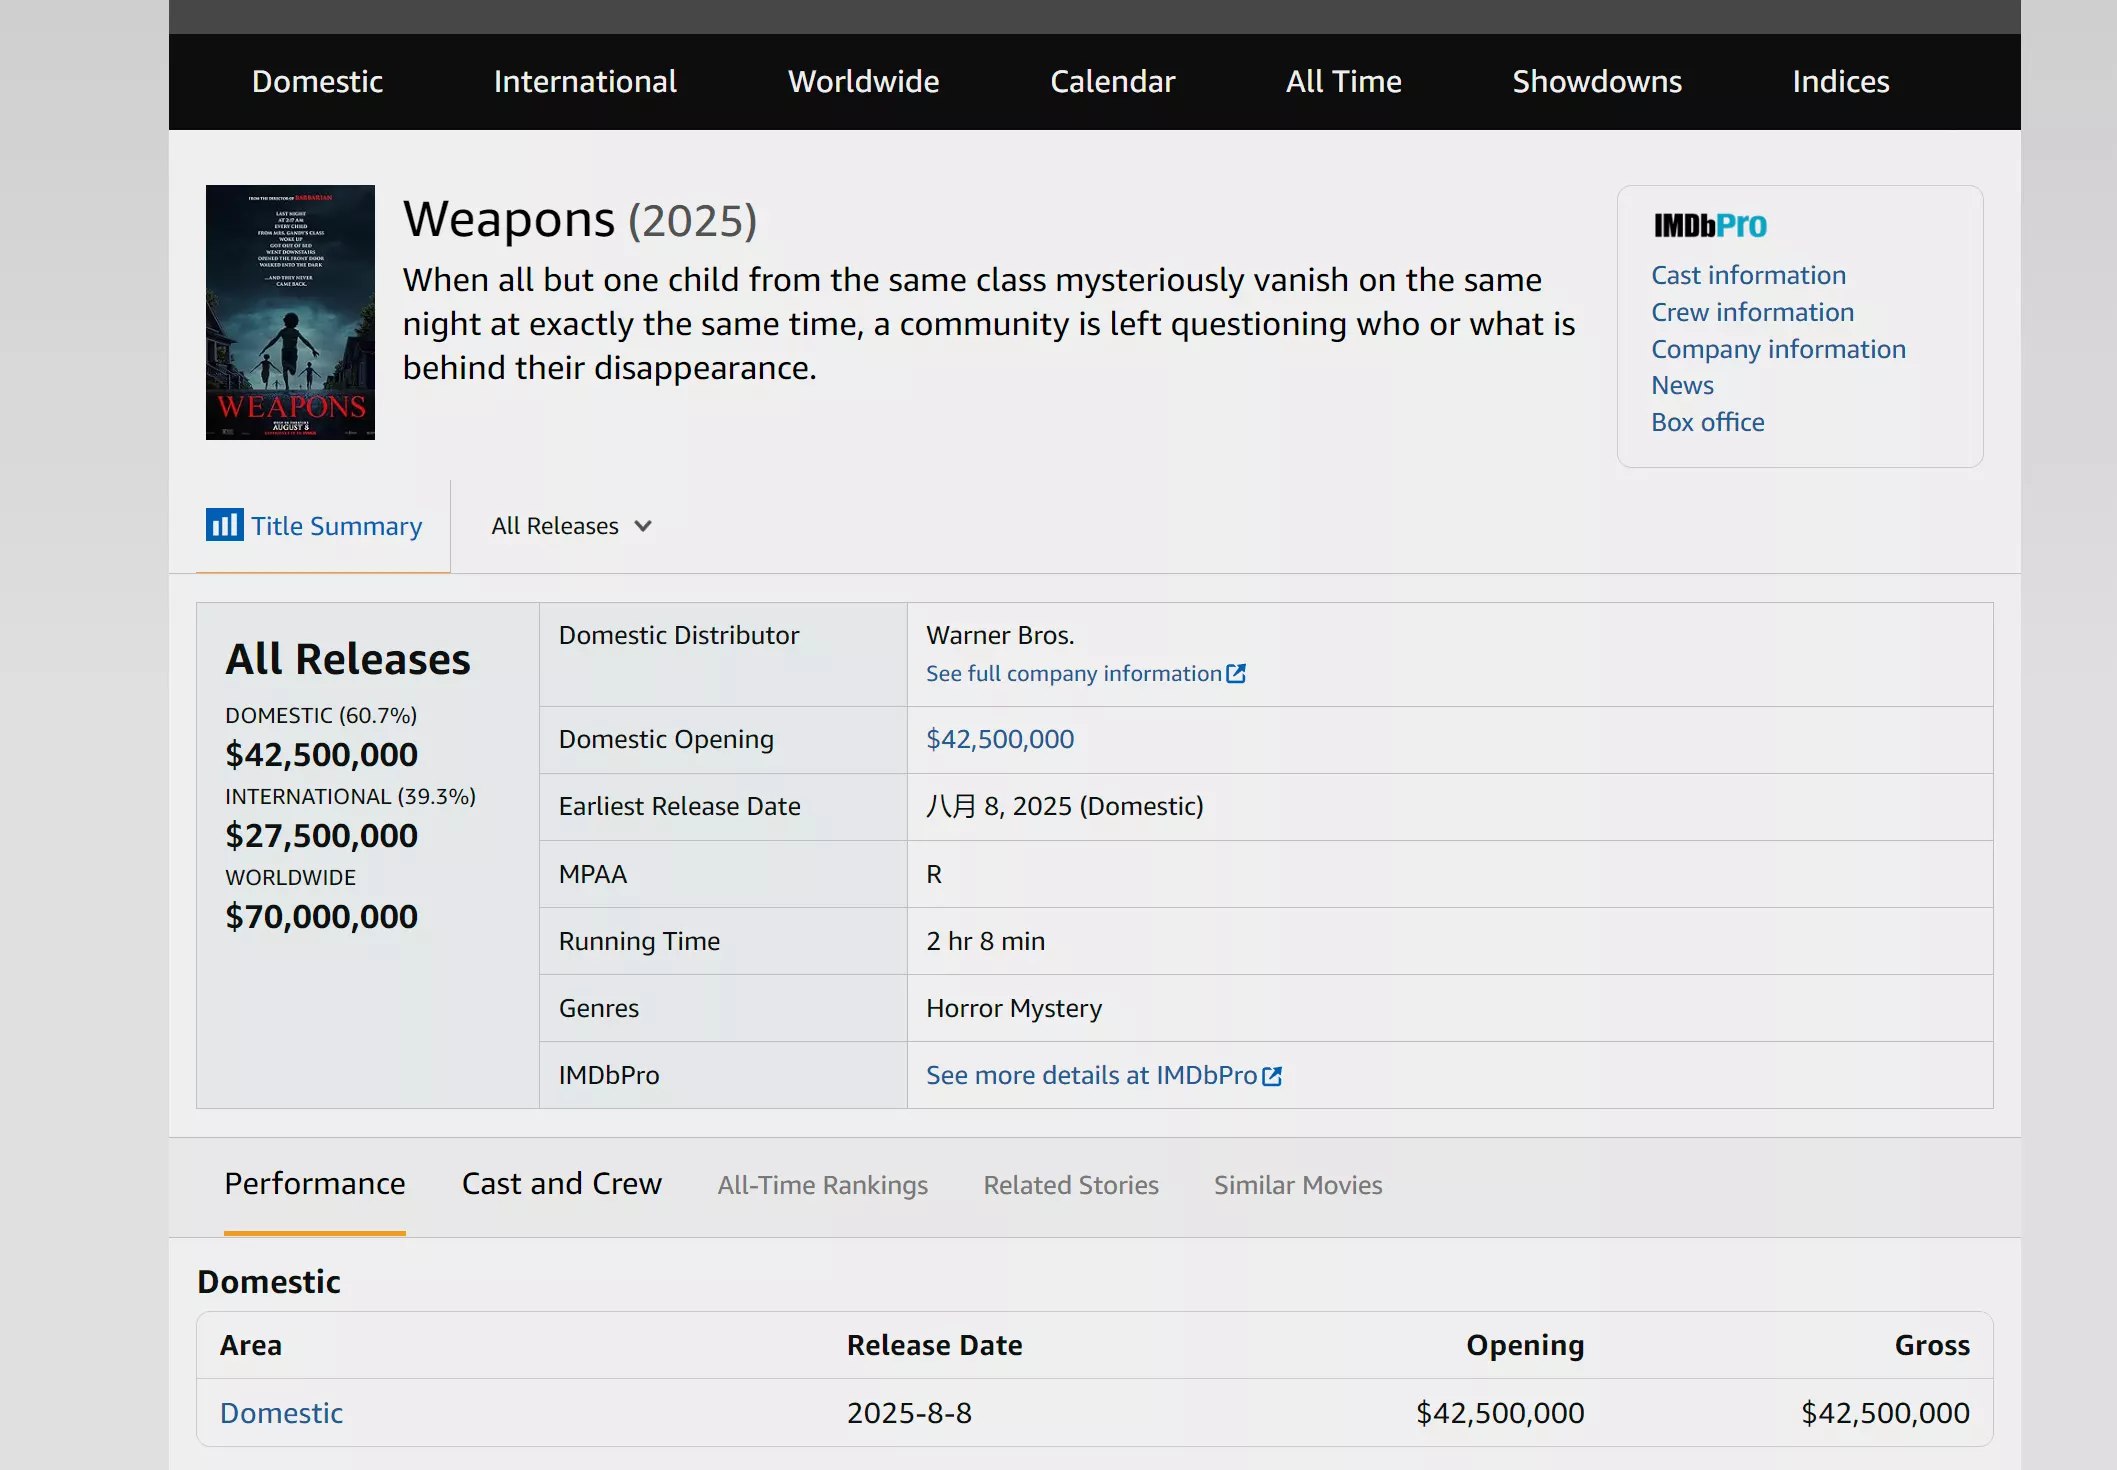Image resolution: width=2117 pixels, height=1470 pixels.
Task: Click the IMDbPro logo
Action: (1709, 226)
